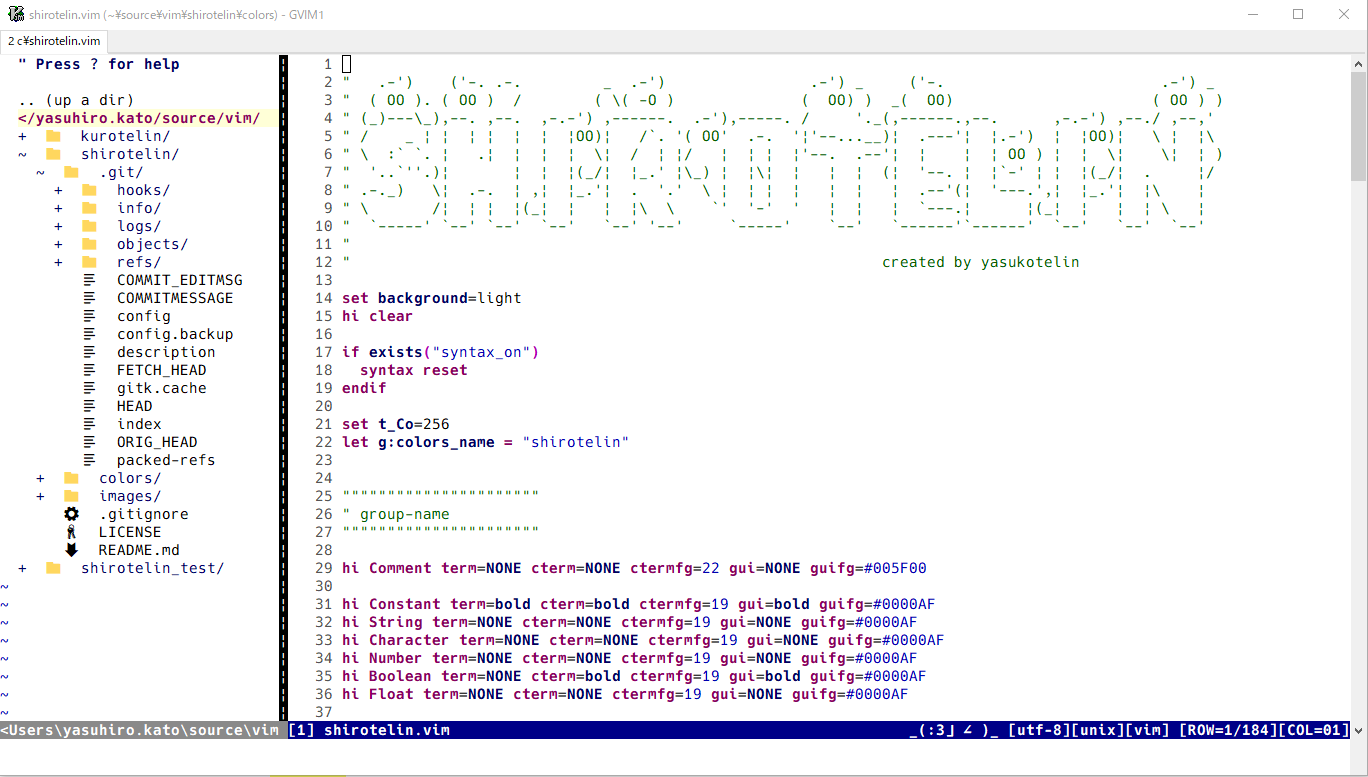
Task: Click the kurotelin folder icon
Action: tap(53, 136)
